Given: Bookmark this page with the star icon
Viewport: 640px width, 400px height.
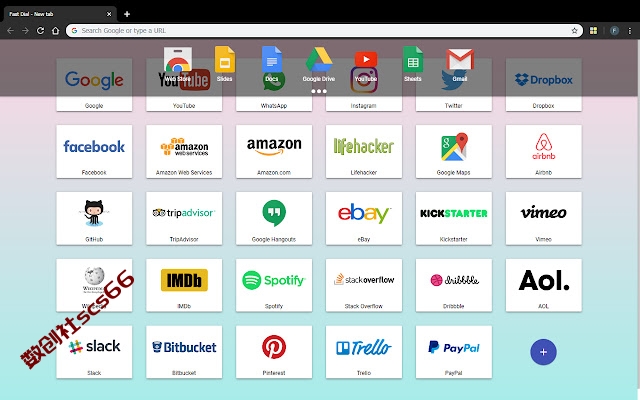Looking at the screenshot, I should click(x=574, y=31).
